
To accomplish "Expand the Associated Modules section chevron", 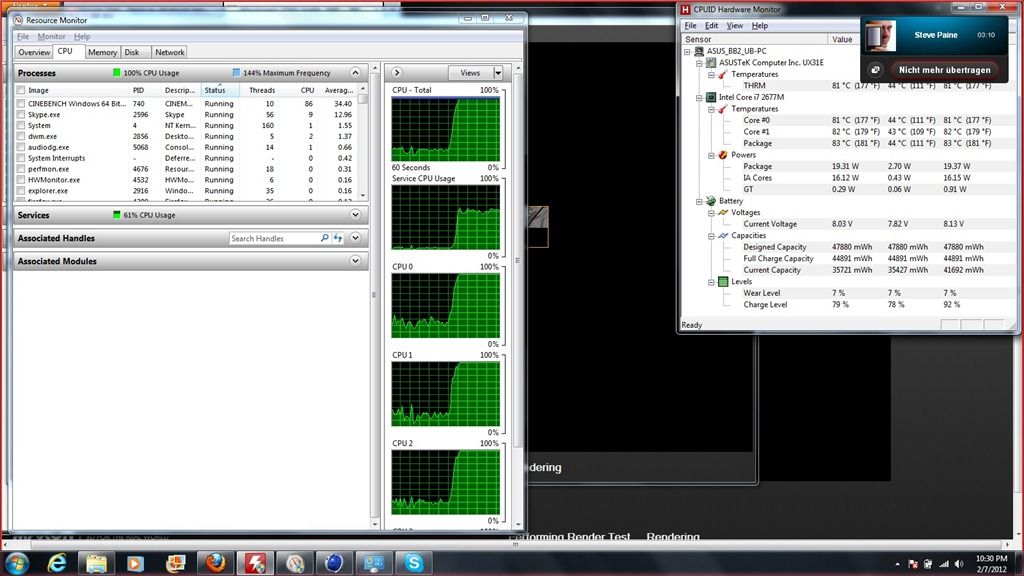I will (355, 261).
